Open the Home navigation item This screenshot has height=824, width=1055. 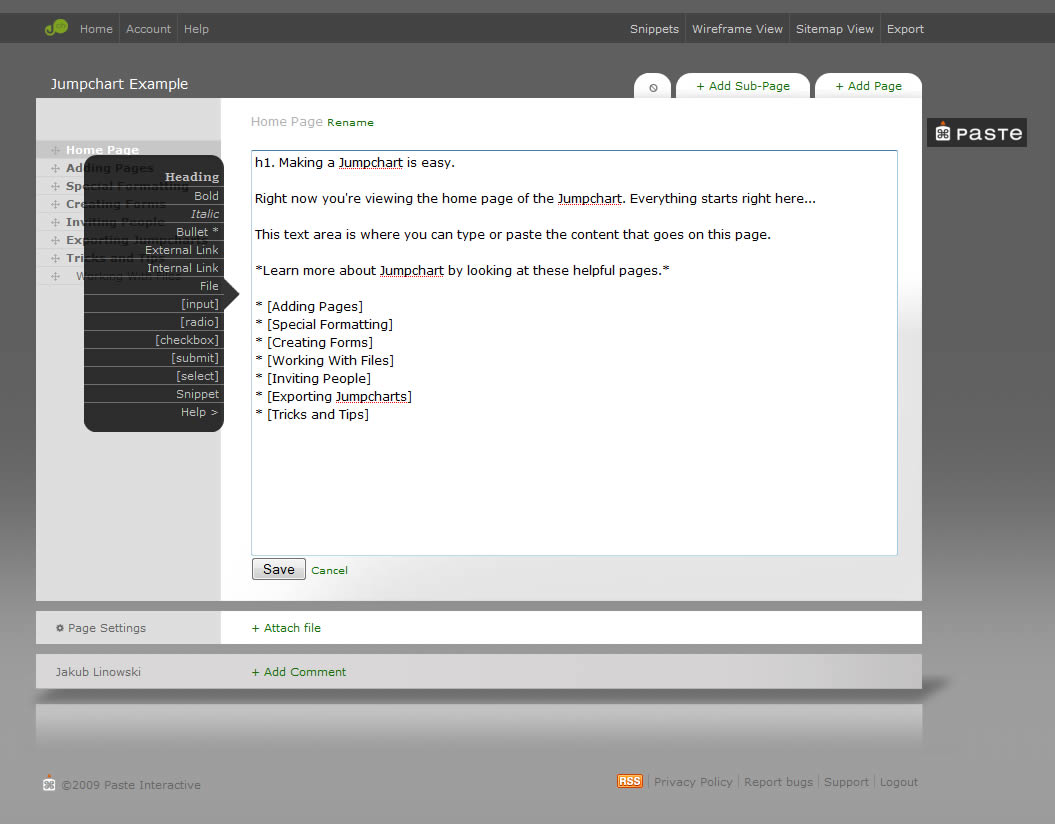pyautogui.click(x=96, y=29)
